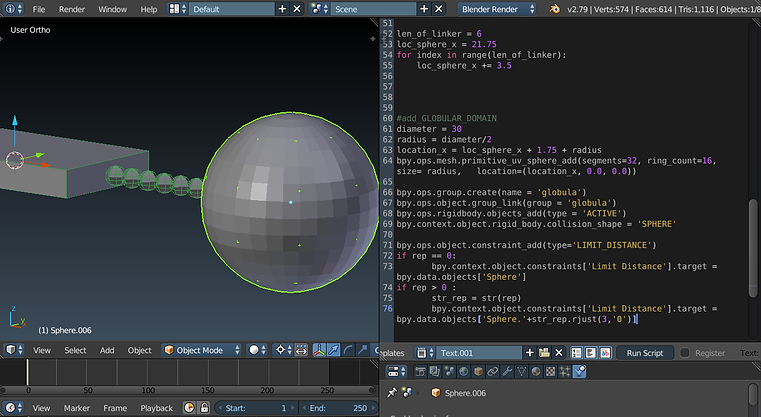Open the Window menu
This screenshot has height=417, width=761.
tap(113, 9)
